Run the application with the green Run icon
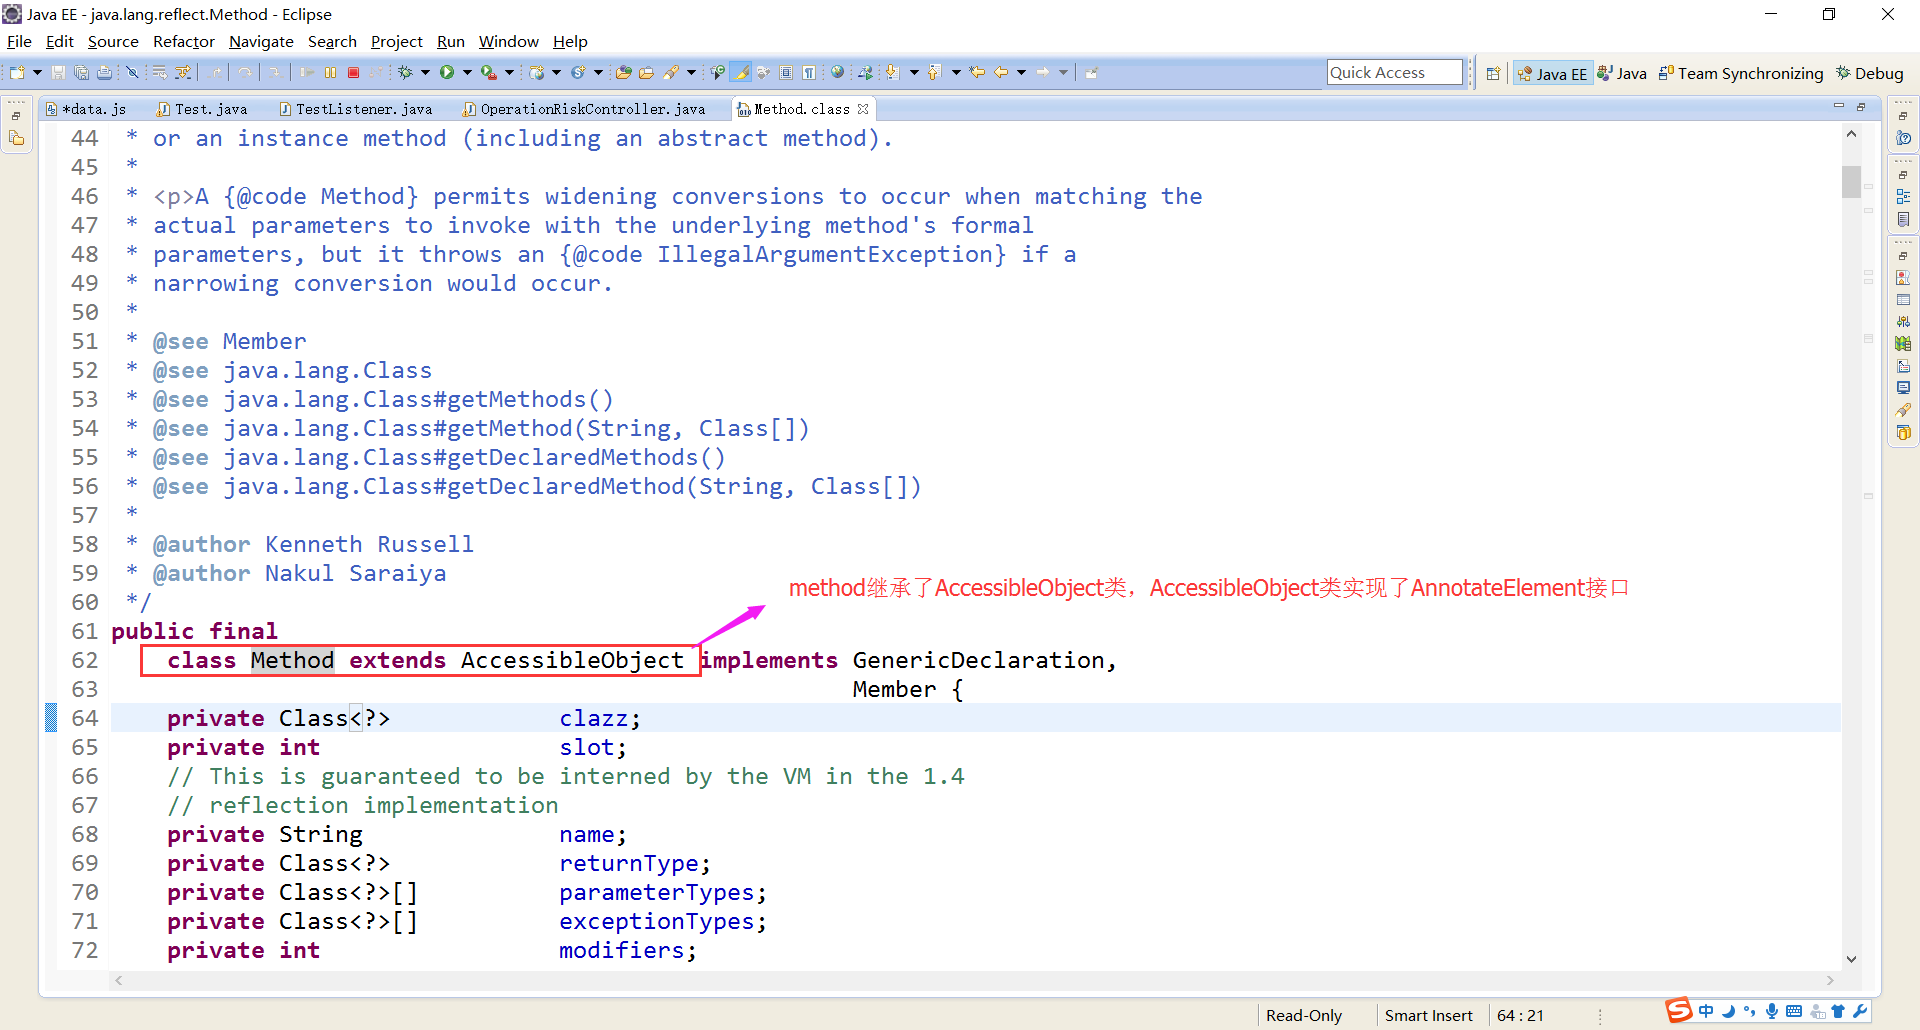Image resolution: width=1920 pixels, height=1030 pixels. pos(448,72)
